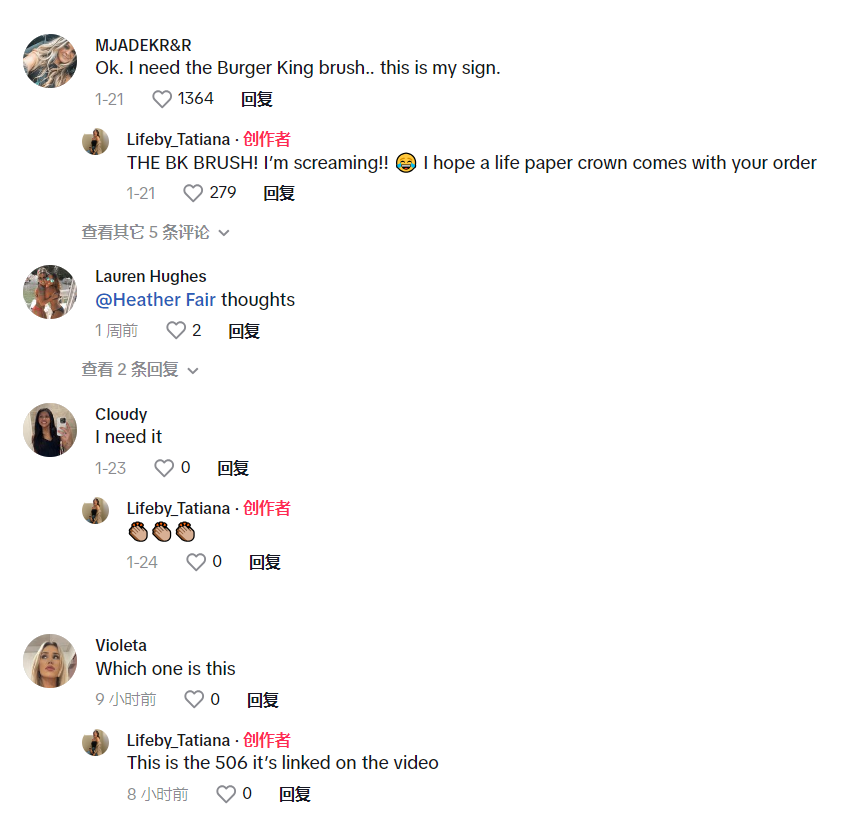Screen dimensions: 856x820
Task: Click 回复 under Cloudy's comment
Action: pos(233,468)
